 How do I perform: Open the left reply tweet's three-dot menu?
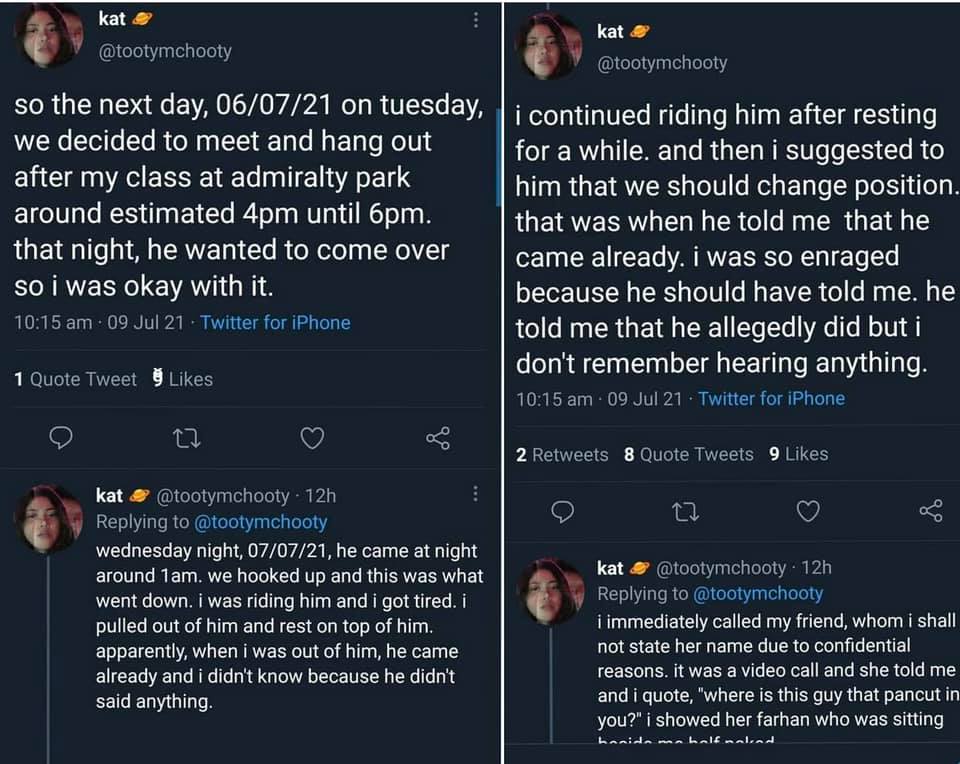coord(475,494)
